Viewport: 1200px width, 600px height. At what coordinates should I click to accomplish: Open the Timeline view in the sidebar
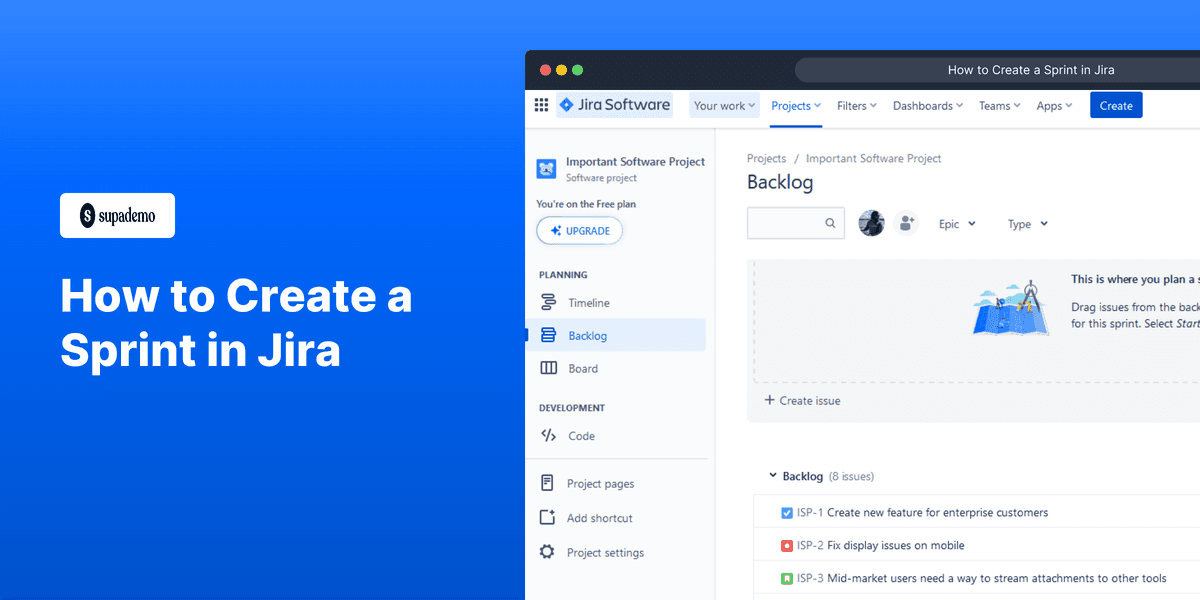click(588, 302)
